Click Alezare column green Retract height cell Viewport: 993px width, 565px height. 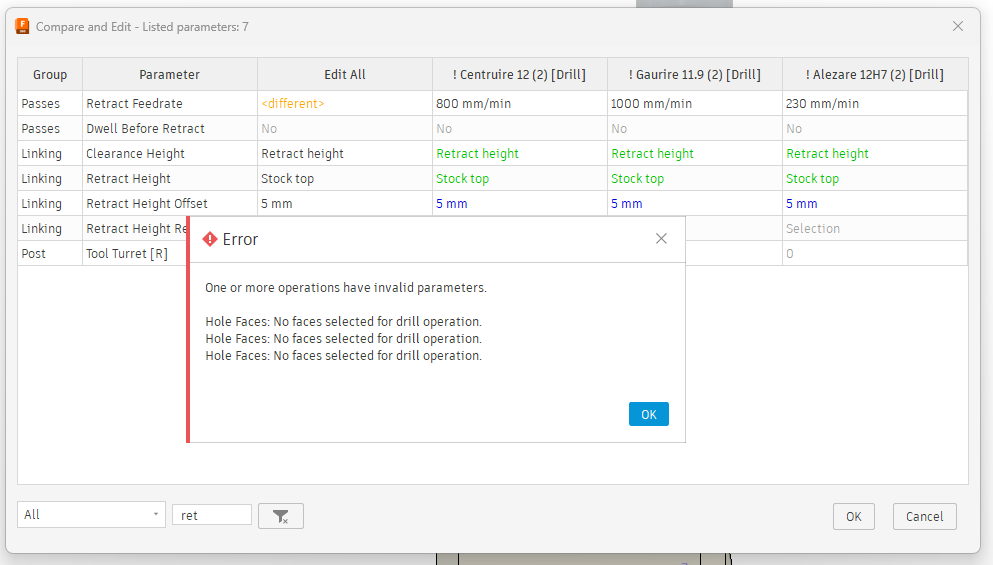(x=875, y=153)
